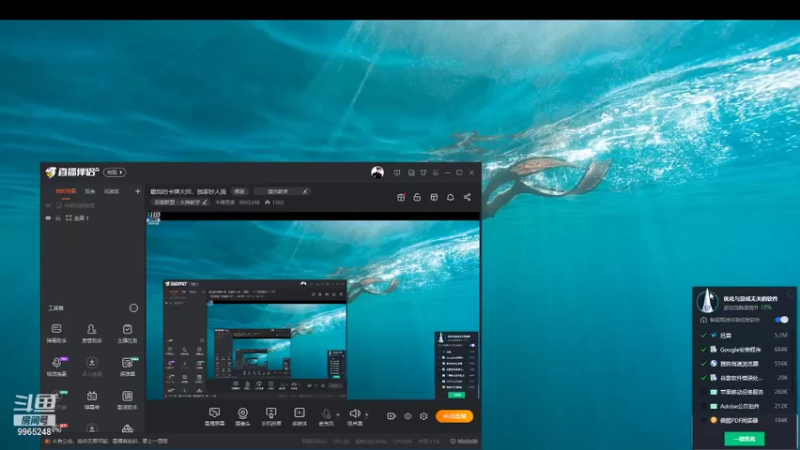
Task: Click the 修改 button beside the stream title
Action: coord(239,191)
